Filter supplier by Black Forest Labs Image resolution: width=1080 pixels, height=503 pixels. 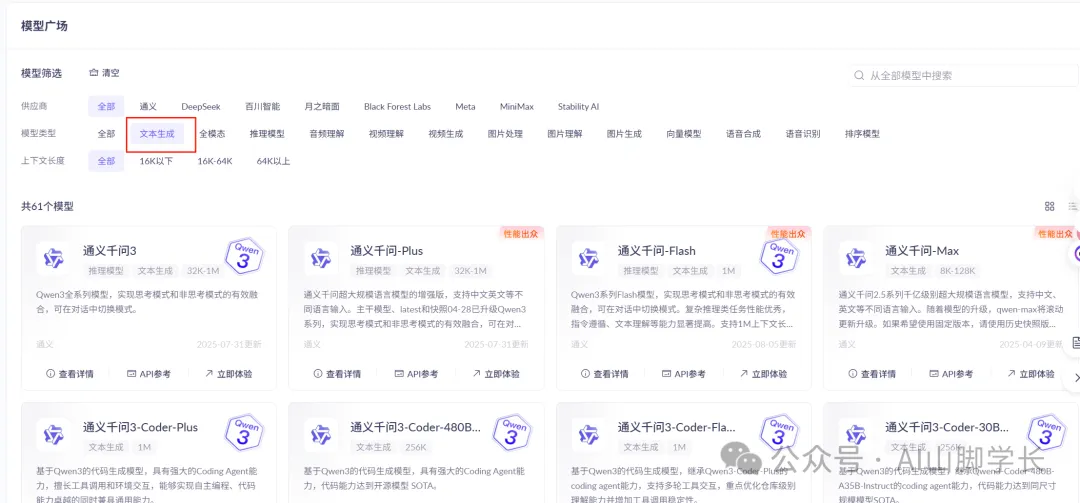click(397, 107)
